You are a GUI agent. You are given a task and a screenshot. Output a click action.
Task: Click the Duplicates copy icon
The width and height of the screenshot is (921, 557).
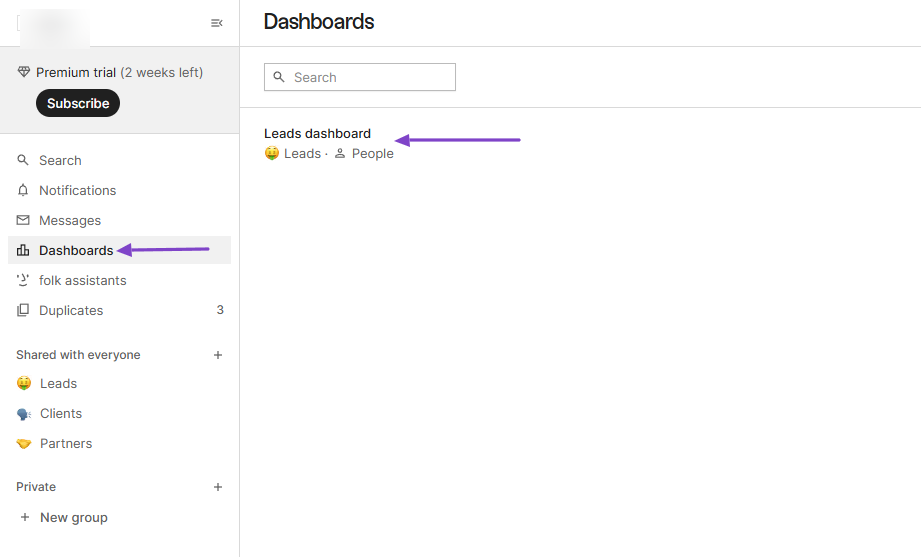[23, 310]
